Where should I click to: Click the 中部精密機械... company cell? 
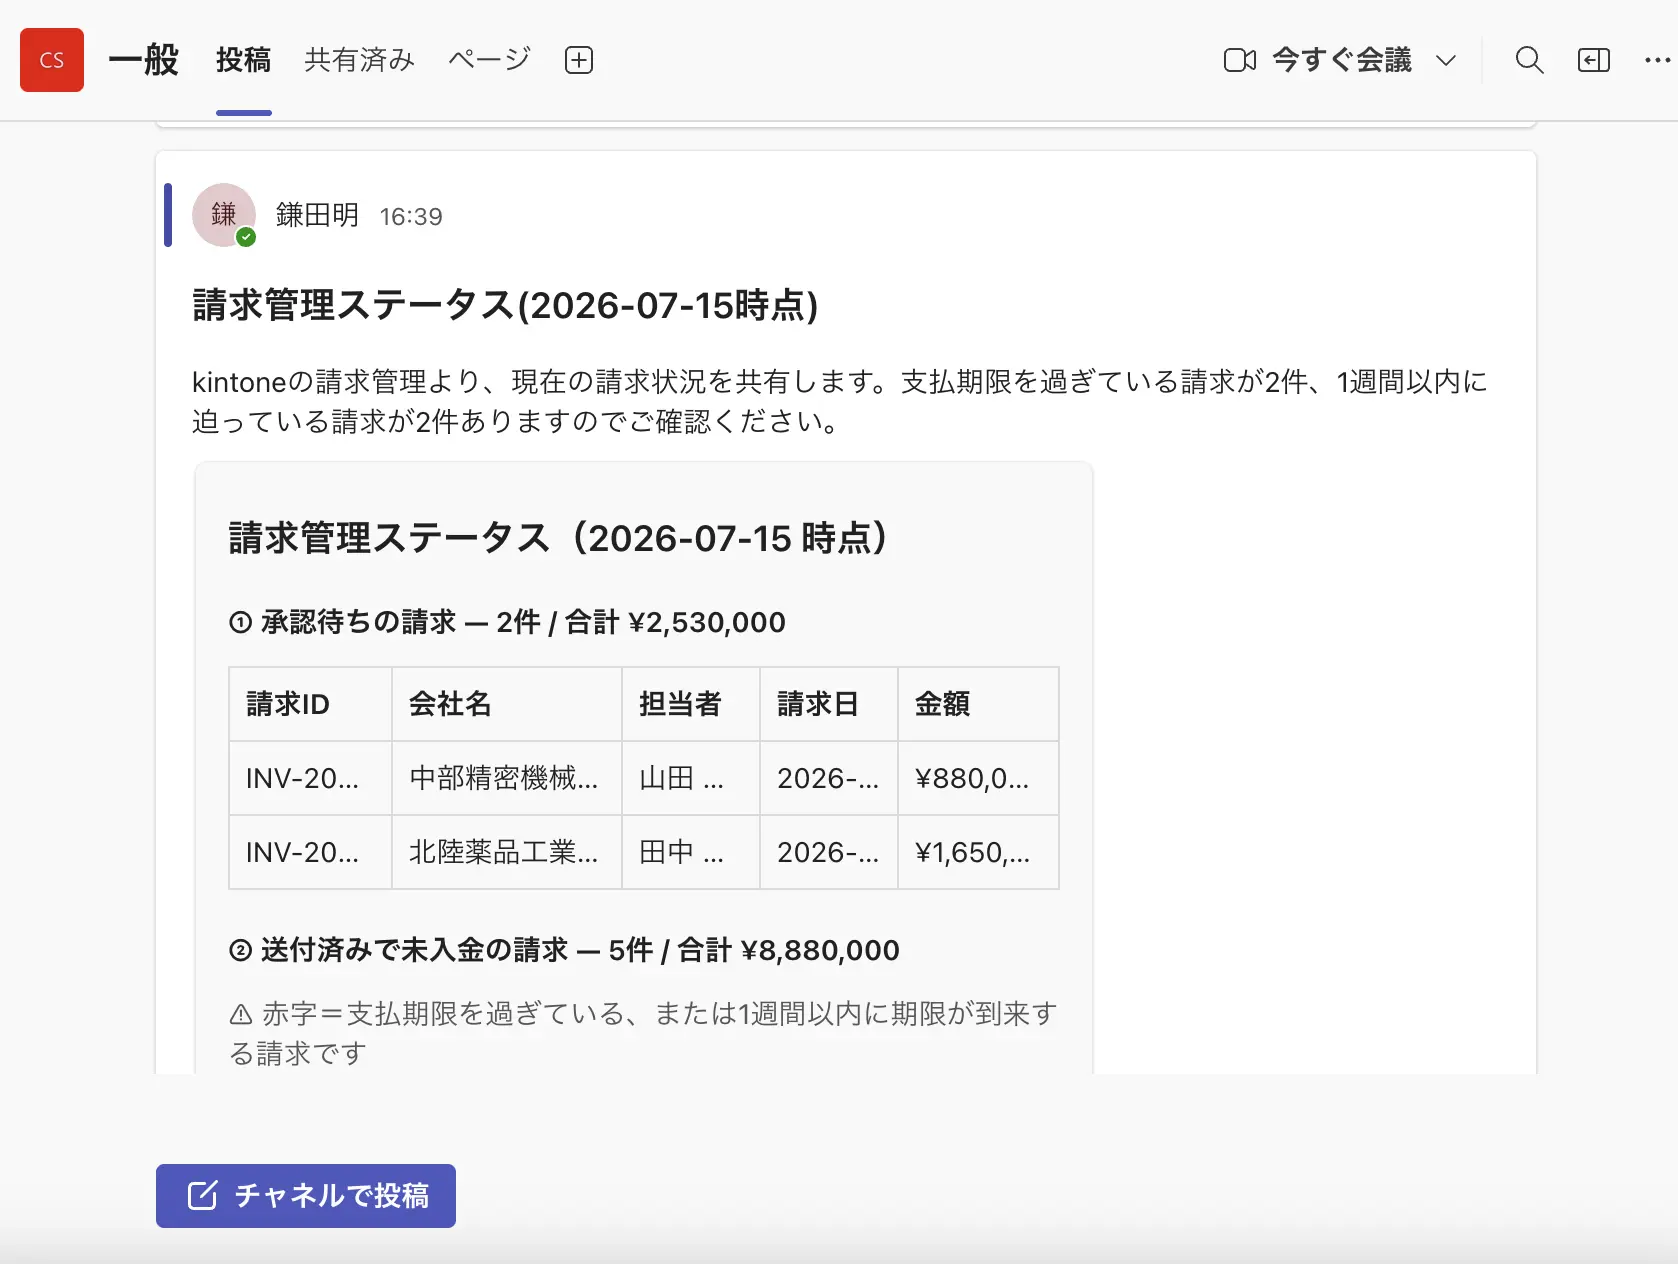point(506,778)
